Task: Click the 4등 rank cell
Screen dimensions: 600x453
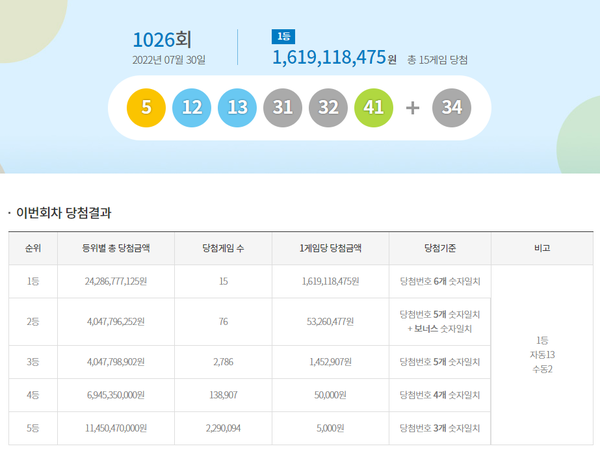Action: 33,395
